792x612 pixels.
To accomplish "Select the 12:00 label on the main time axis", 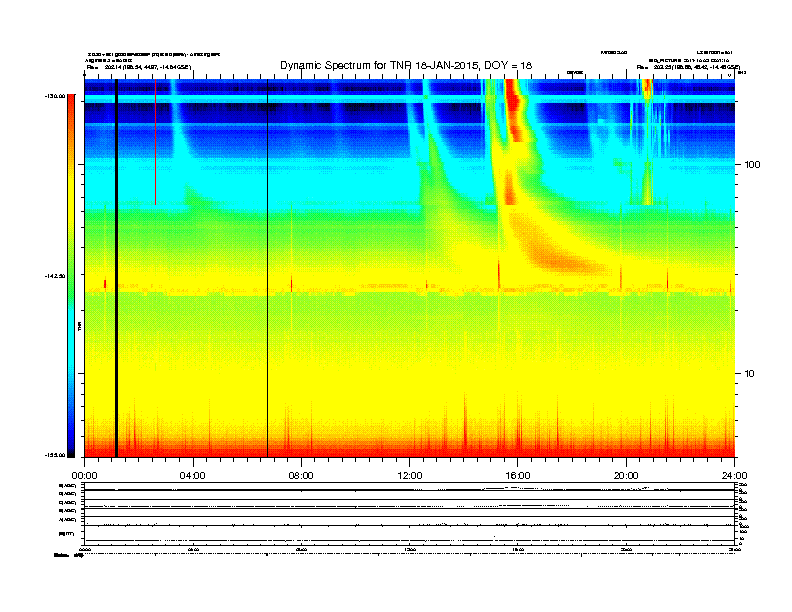I will (x=410, y=476).
